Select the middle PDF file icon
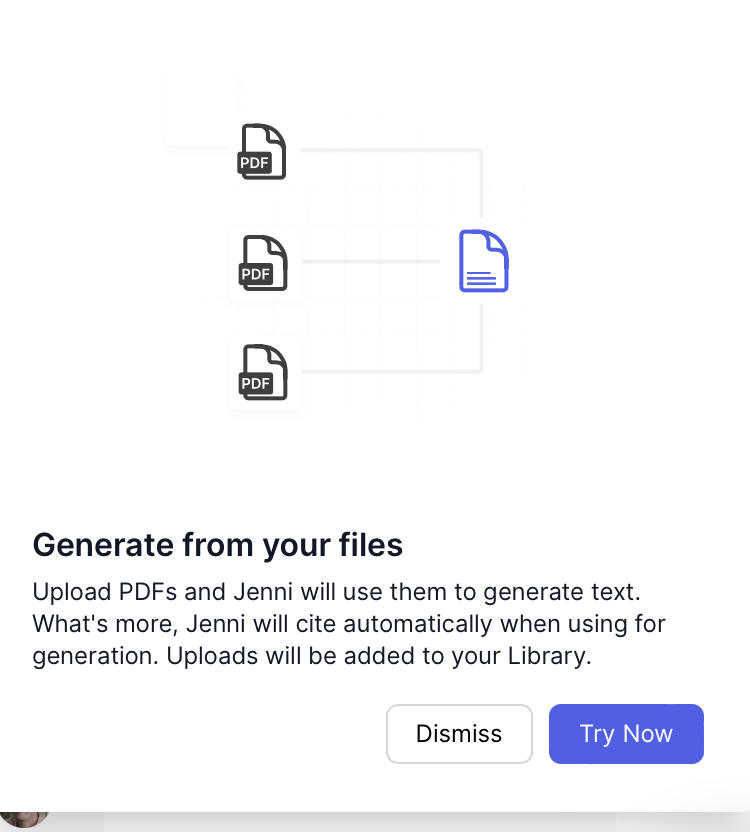Screen dimensions: 750x832 click(263, 263)
